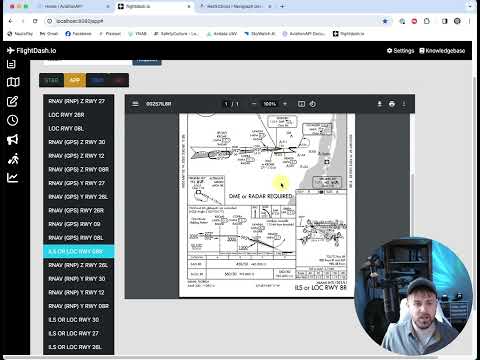Open the document list sidebar icon

(x=12, y=64)
